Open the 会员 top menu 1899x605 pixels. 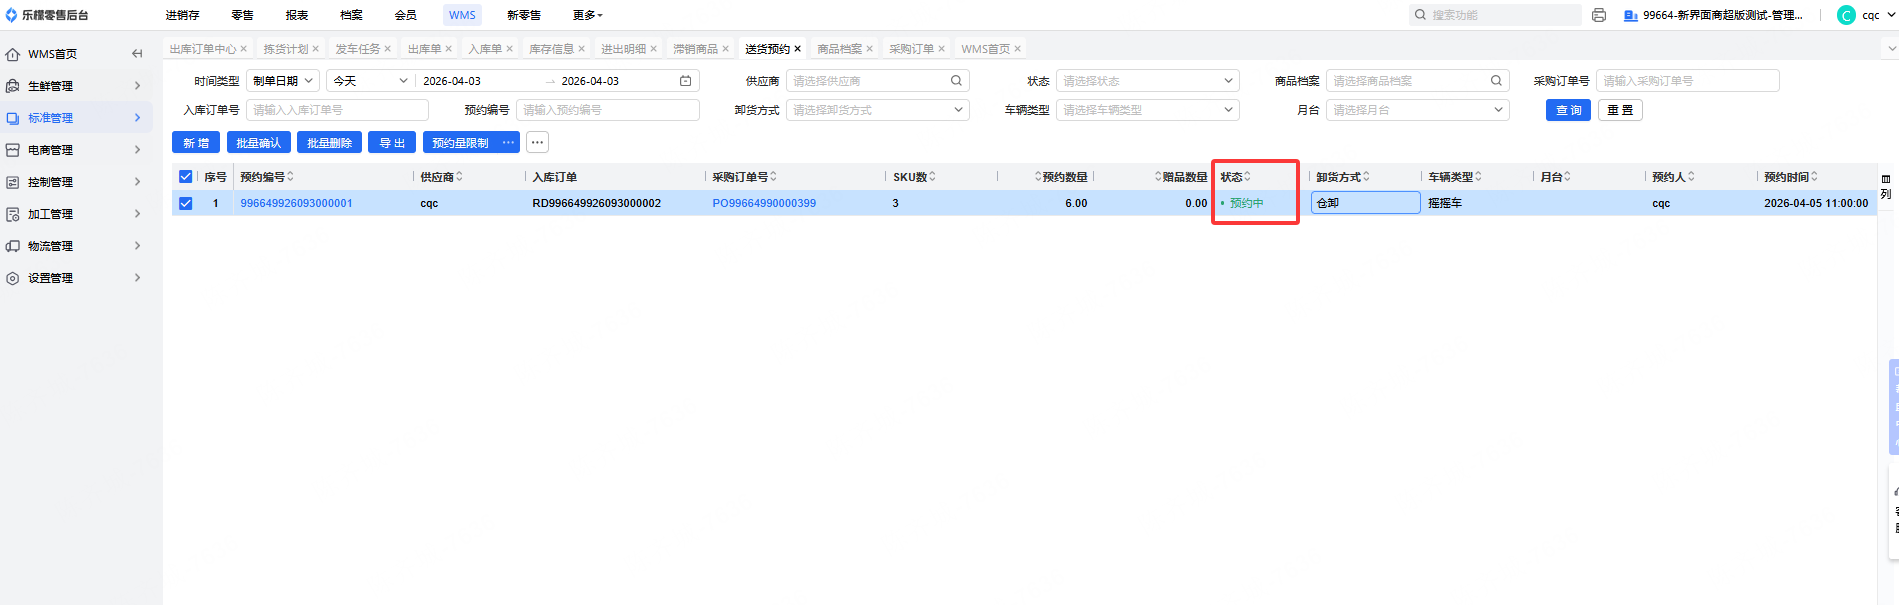pyautogui.click(x=405, y=15)
